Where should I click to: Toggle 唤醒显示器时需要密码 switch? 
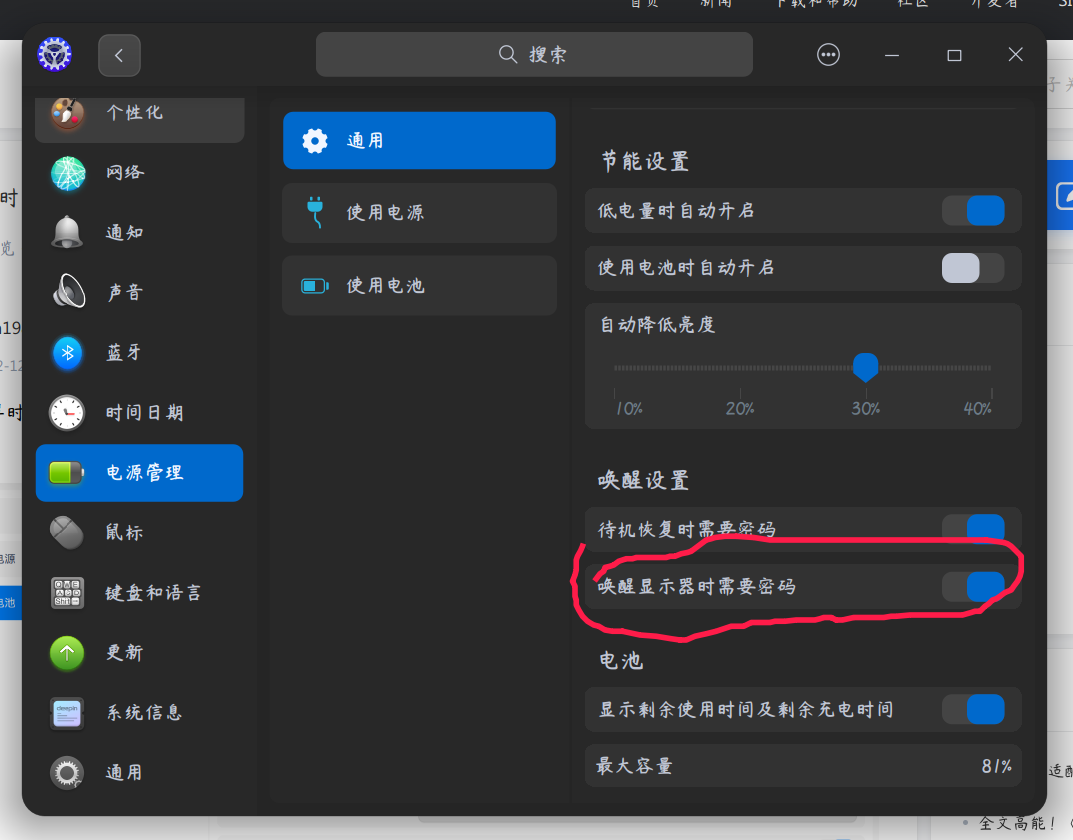coord(973,586)
